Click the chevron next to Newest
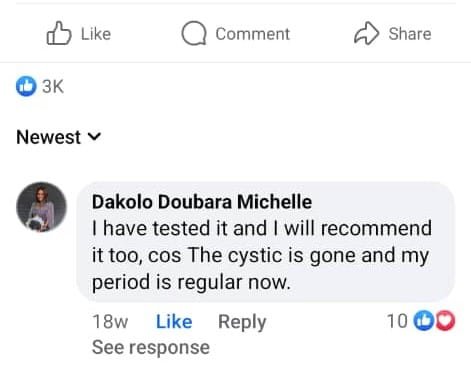The height and width of the screenshot is (372, 471). [x=94, y=137]
